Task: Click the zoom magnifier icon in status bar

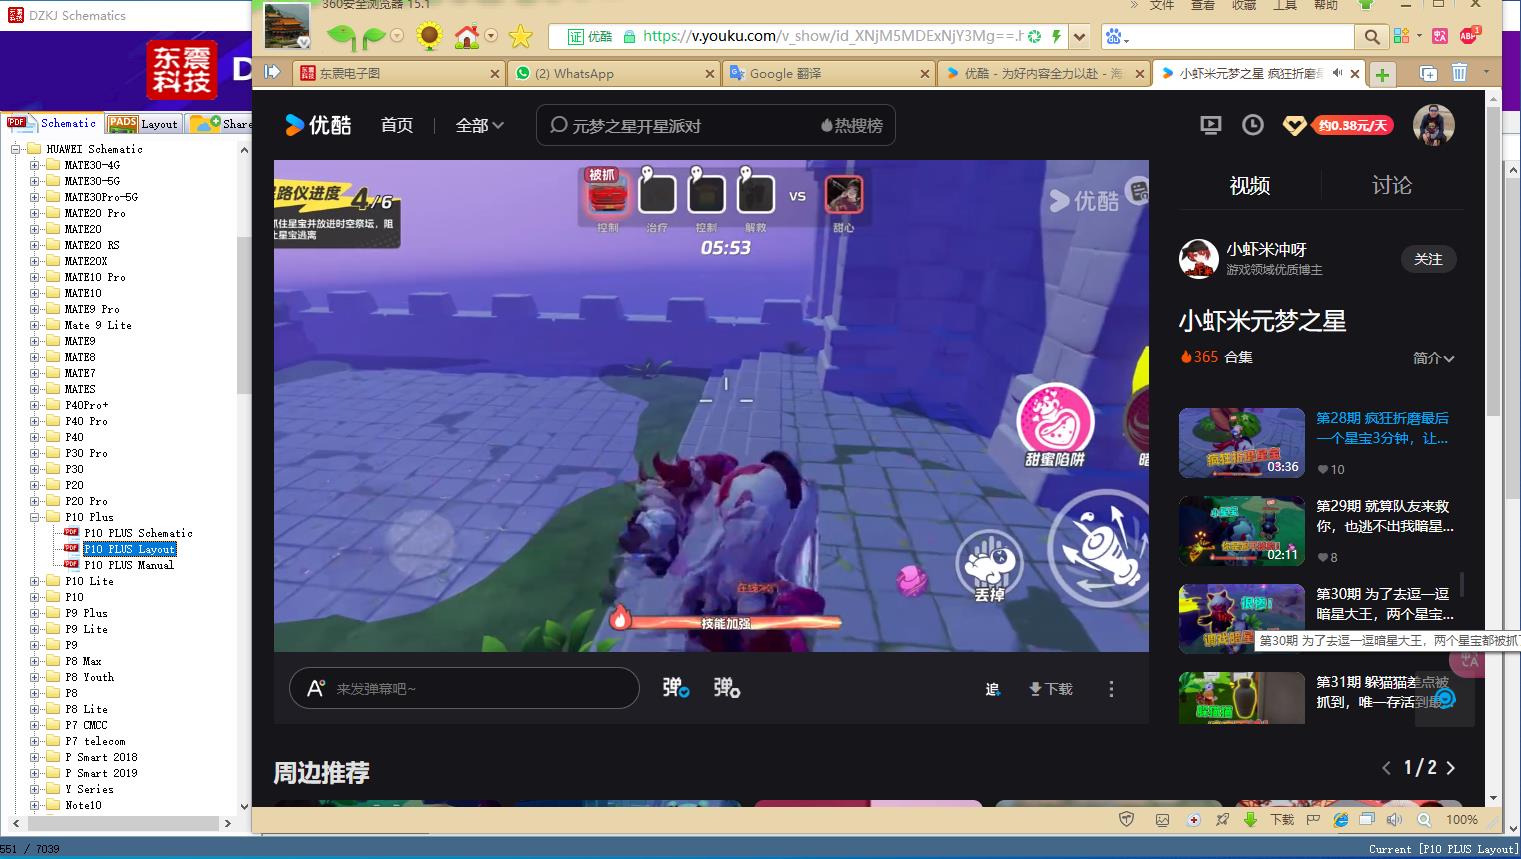Action: [x=1424, y=819]
